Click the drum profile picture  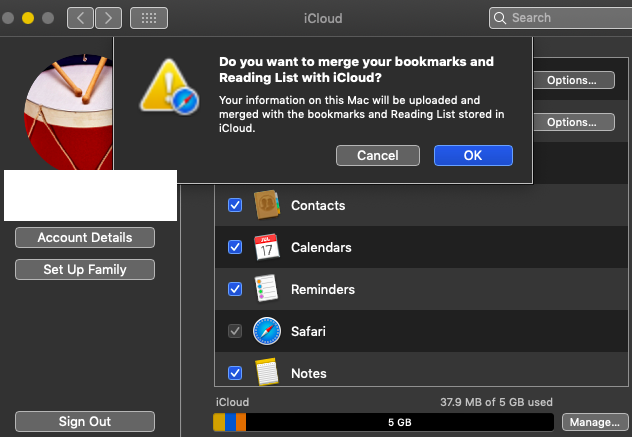[x=69, y=112]
